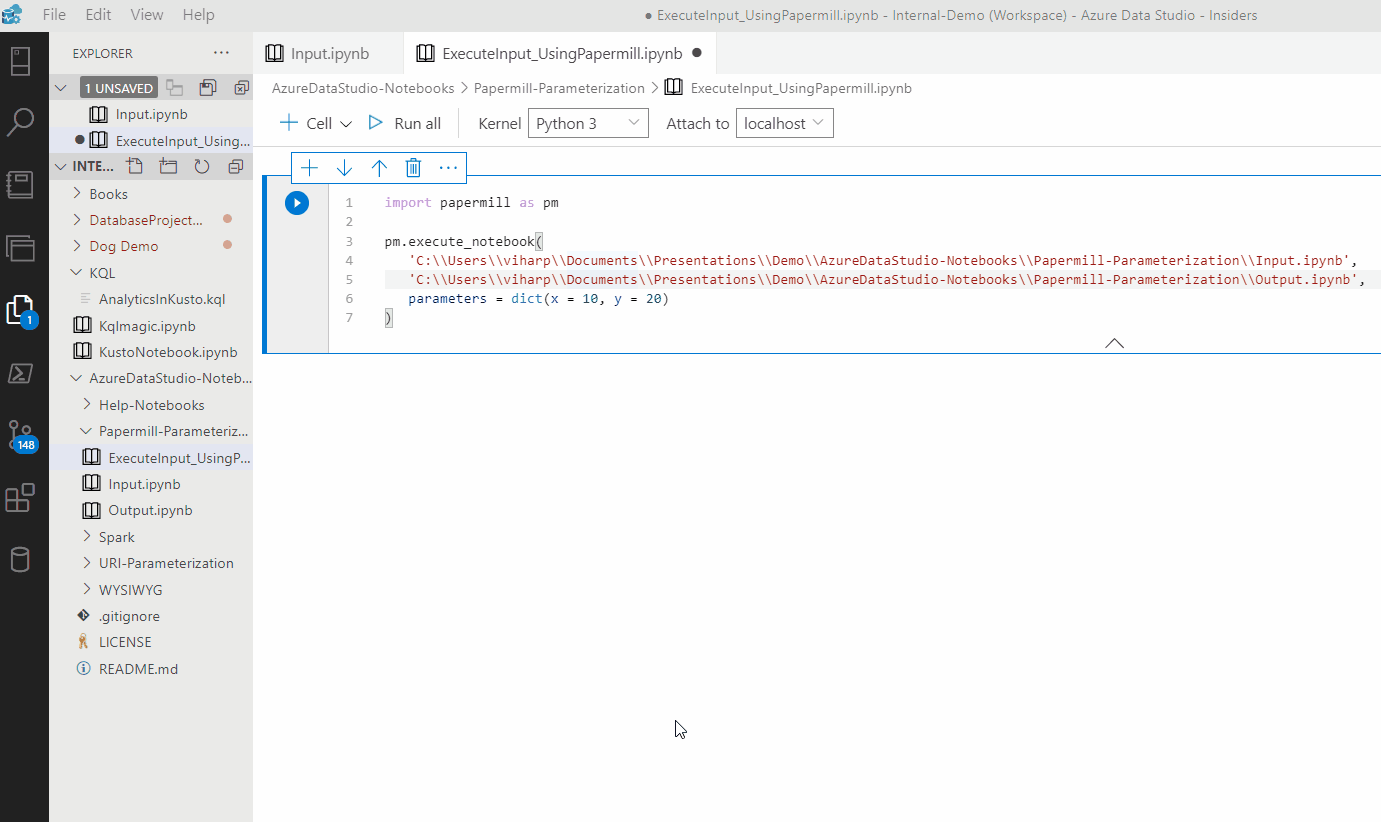This screenshot has width=1381, height=822.
Task: Open the Source Control view showing 148 changes
Action: tap(22, 435)
